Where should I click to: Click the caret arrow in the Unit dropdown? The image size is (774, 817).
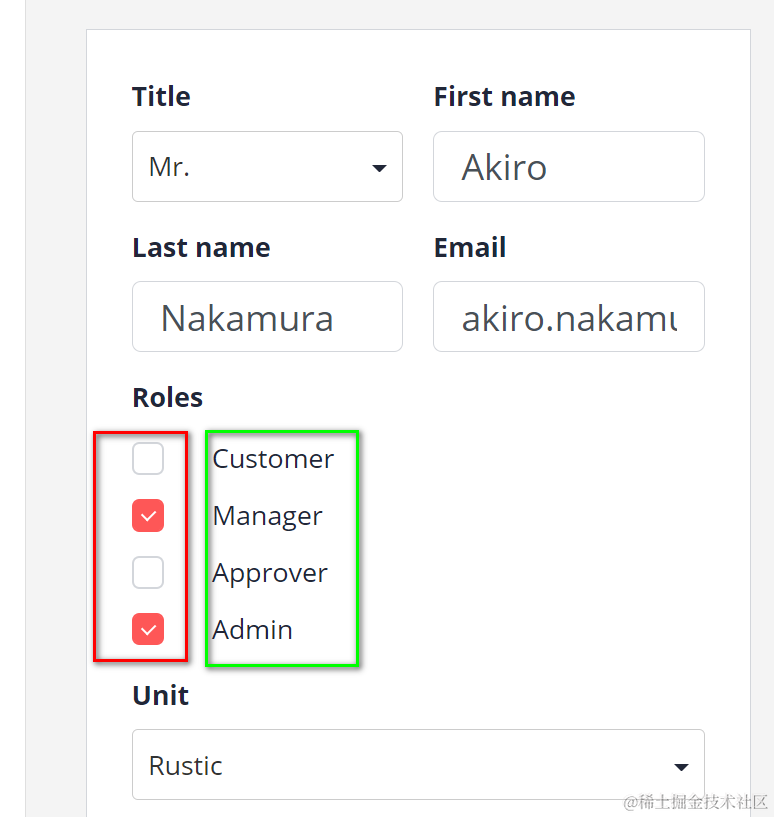tap(681, 767)
